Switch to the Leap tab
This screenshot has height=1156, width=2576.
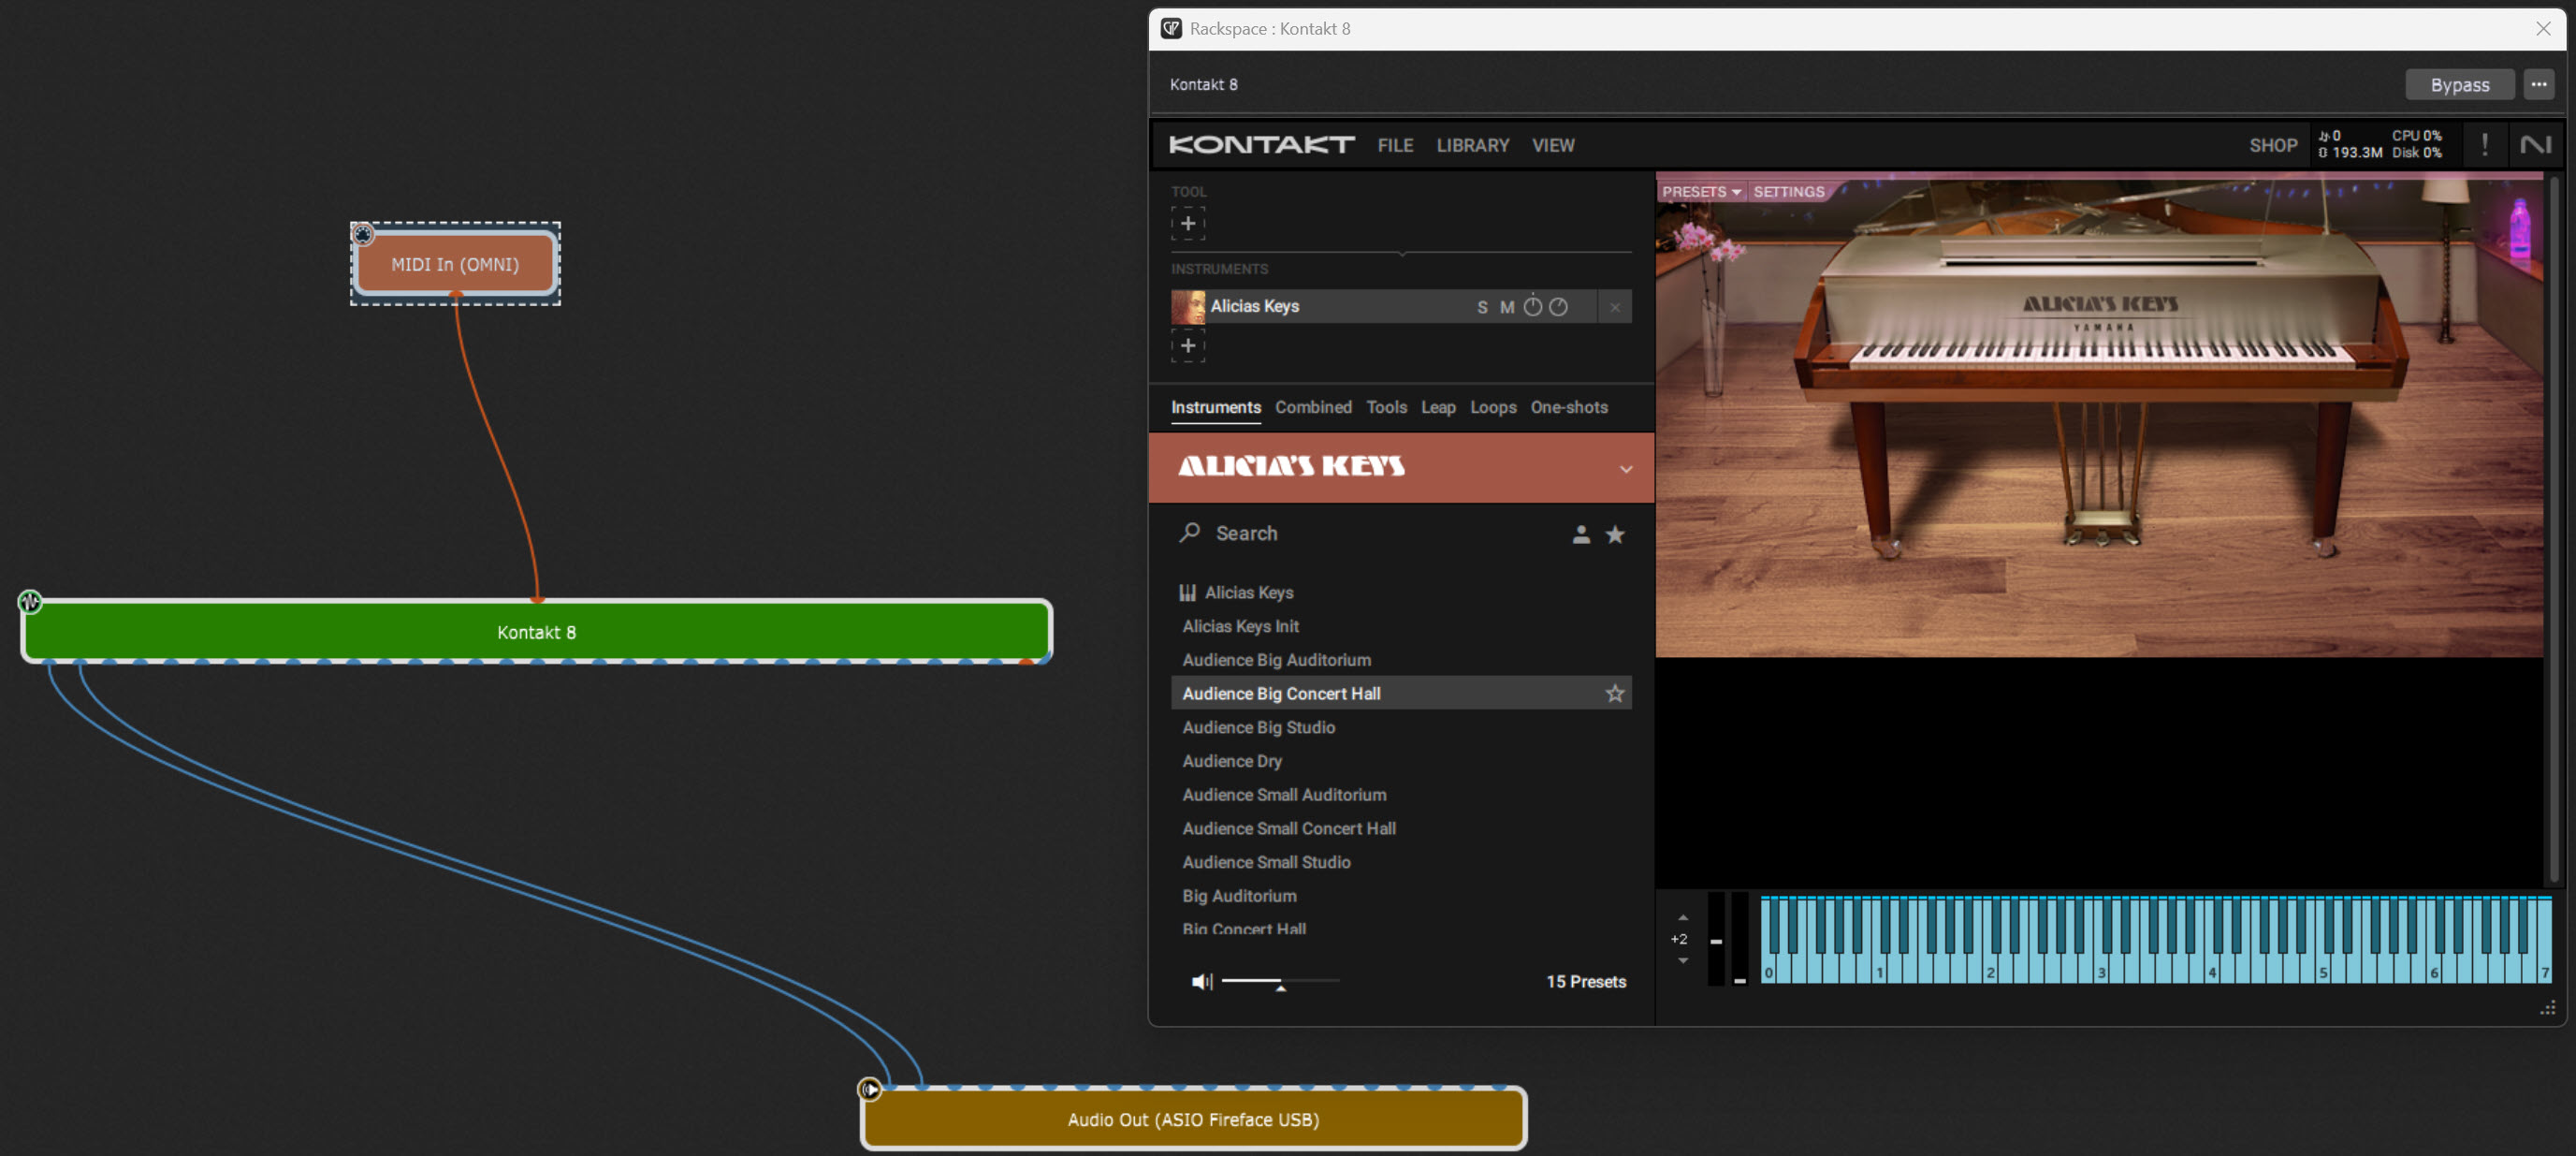1438,407
